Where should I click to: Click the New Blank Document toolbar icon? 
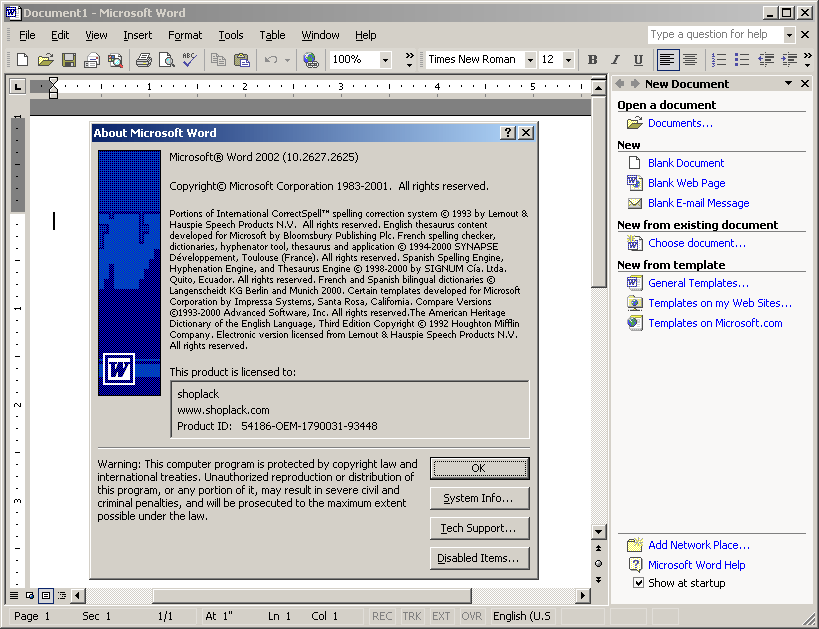(x=22, y=60)
